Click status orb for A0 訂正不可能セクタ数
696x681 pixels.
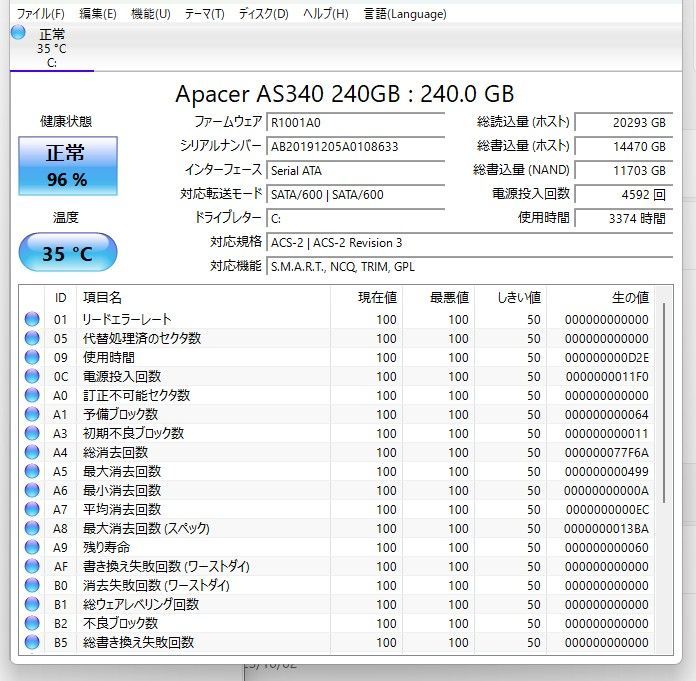point(32,395)
